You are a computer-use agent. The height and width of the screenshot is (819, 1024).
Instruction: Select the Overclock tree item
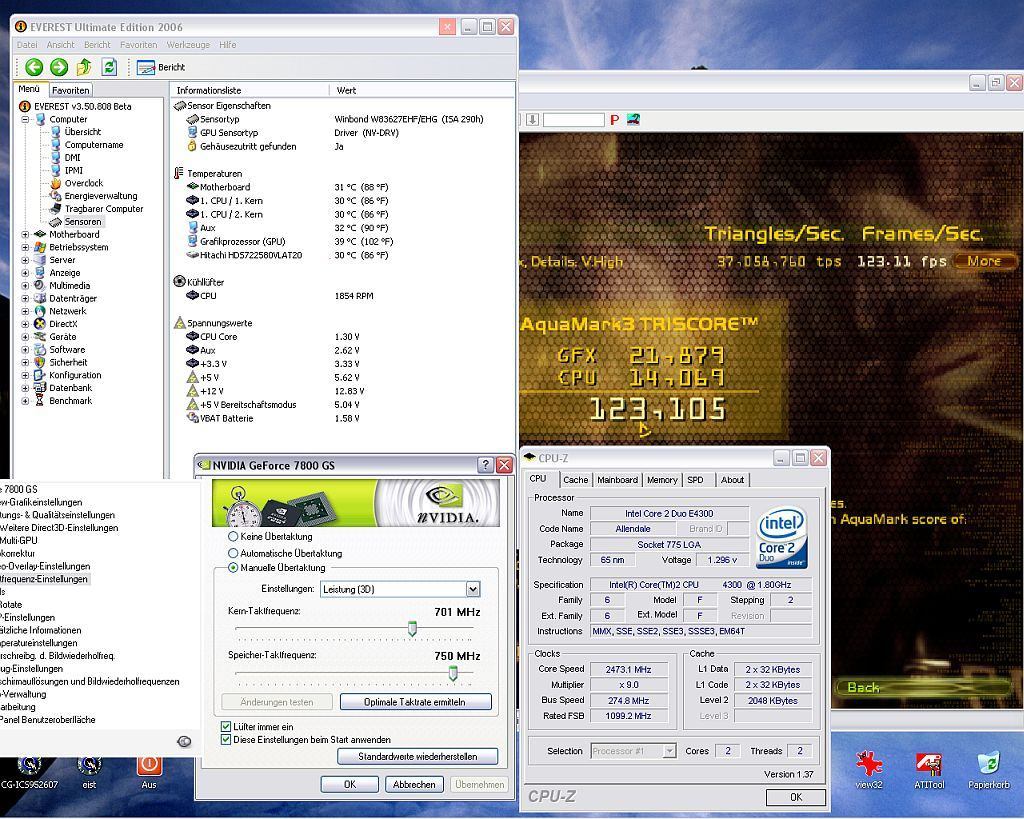tap(84, 183)
